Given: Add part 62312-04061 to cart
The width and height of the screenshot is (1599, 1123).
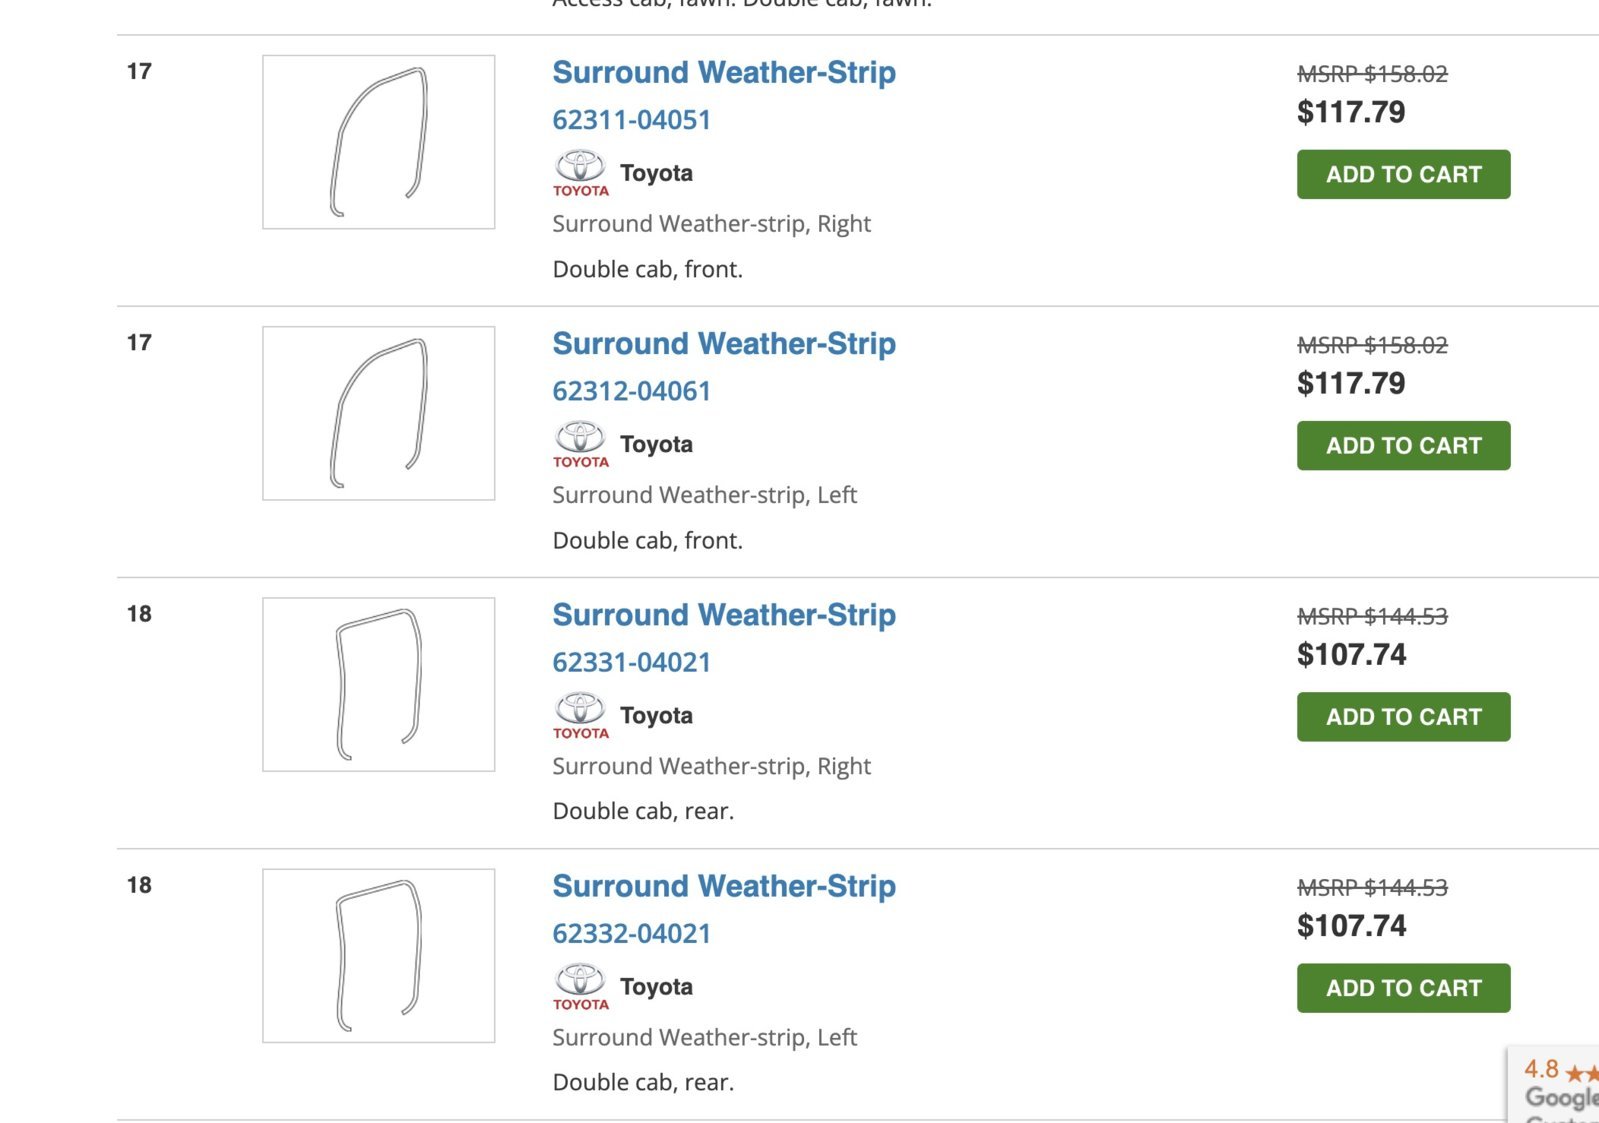Looking at the screenshot, I should tap(1403, 445).
